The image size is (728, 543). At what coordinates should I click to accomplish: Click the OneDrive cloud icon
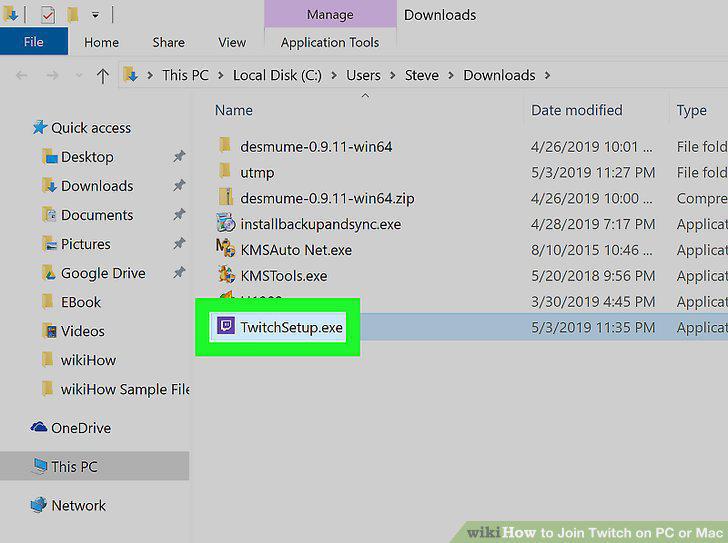(39, 427)
